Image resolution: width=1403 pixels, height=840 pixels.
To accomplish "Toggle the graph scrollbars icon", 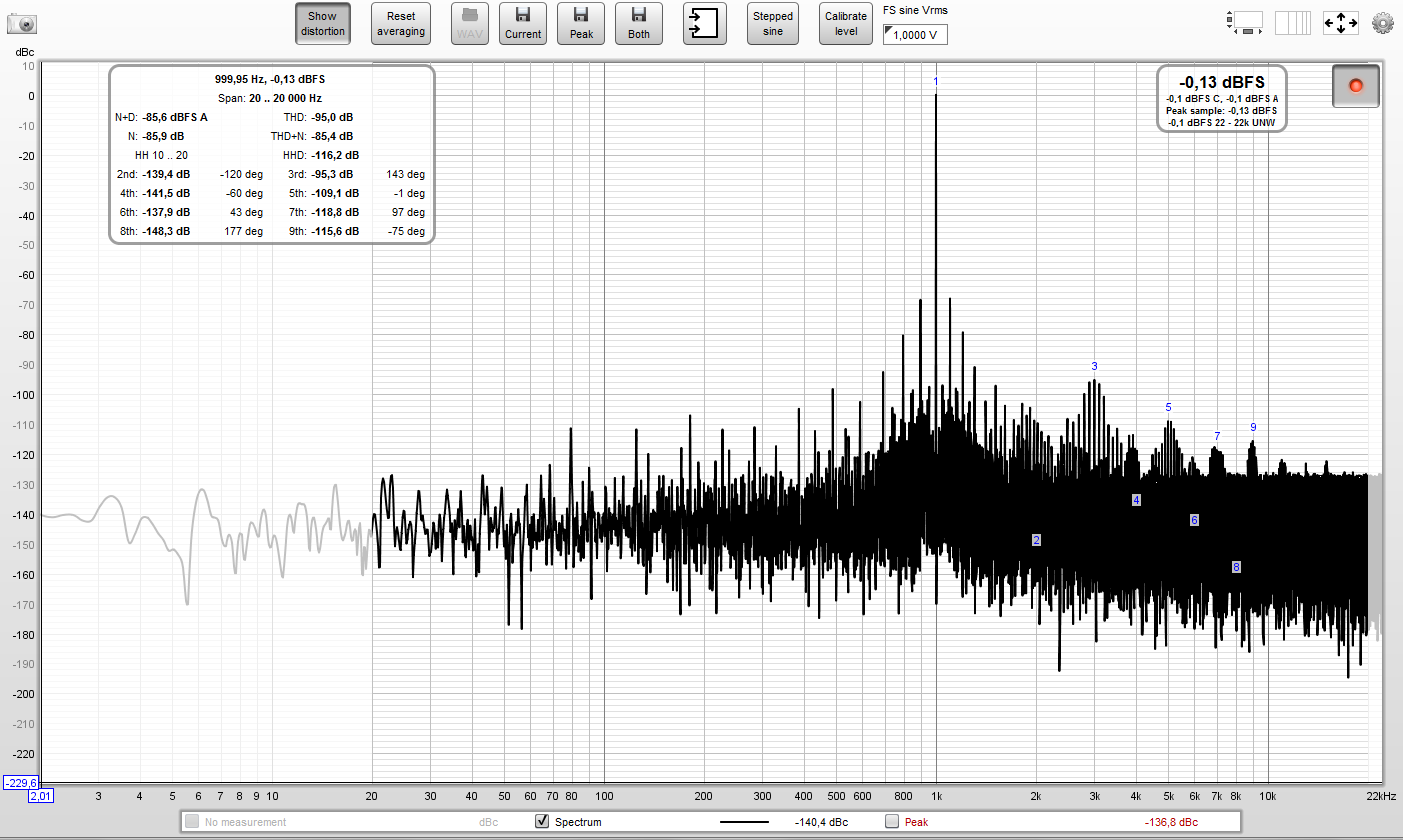I will pyautogui.click(x=1245, y=22).
